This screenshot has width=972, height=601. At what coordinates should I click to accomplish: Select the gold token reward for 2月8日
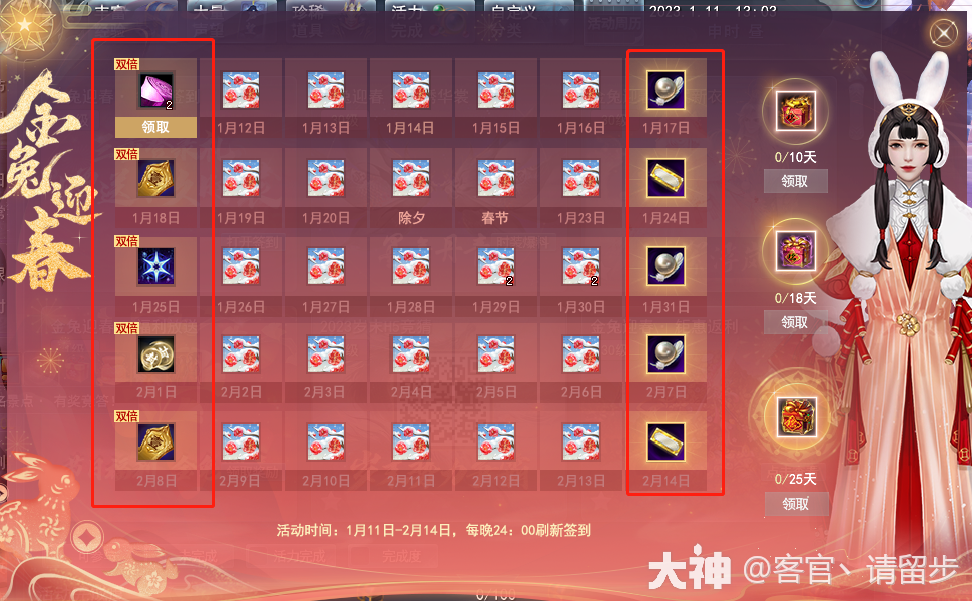(156, 442)
